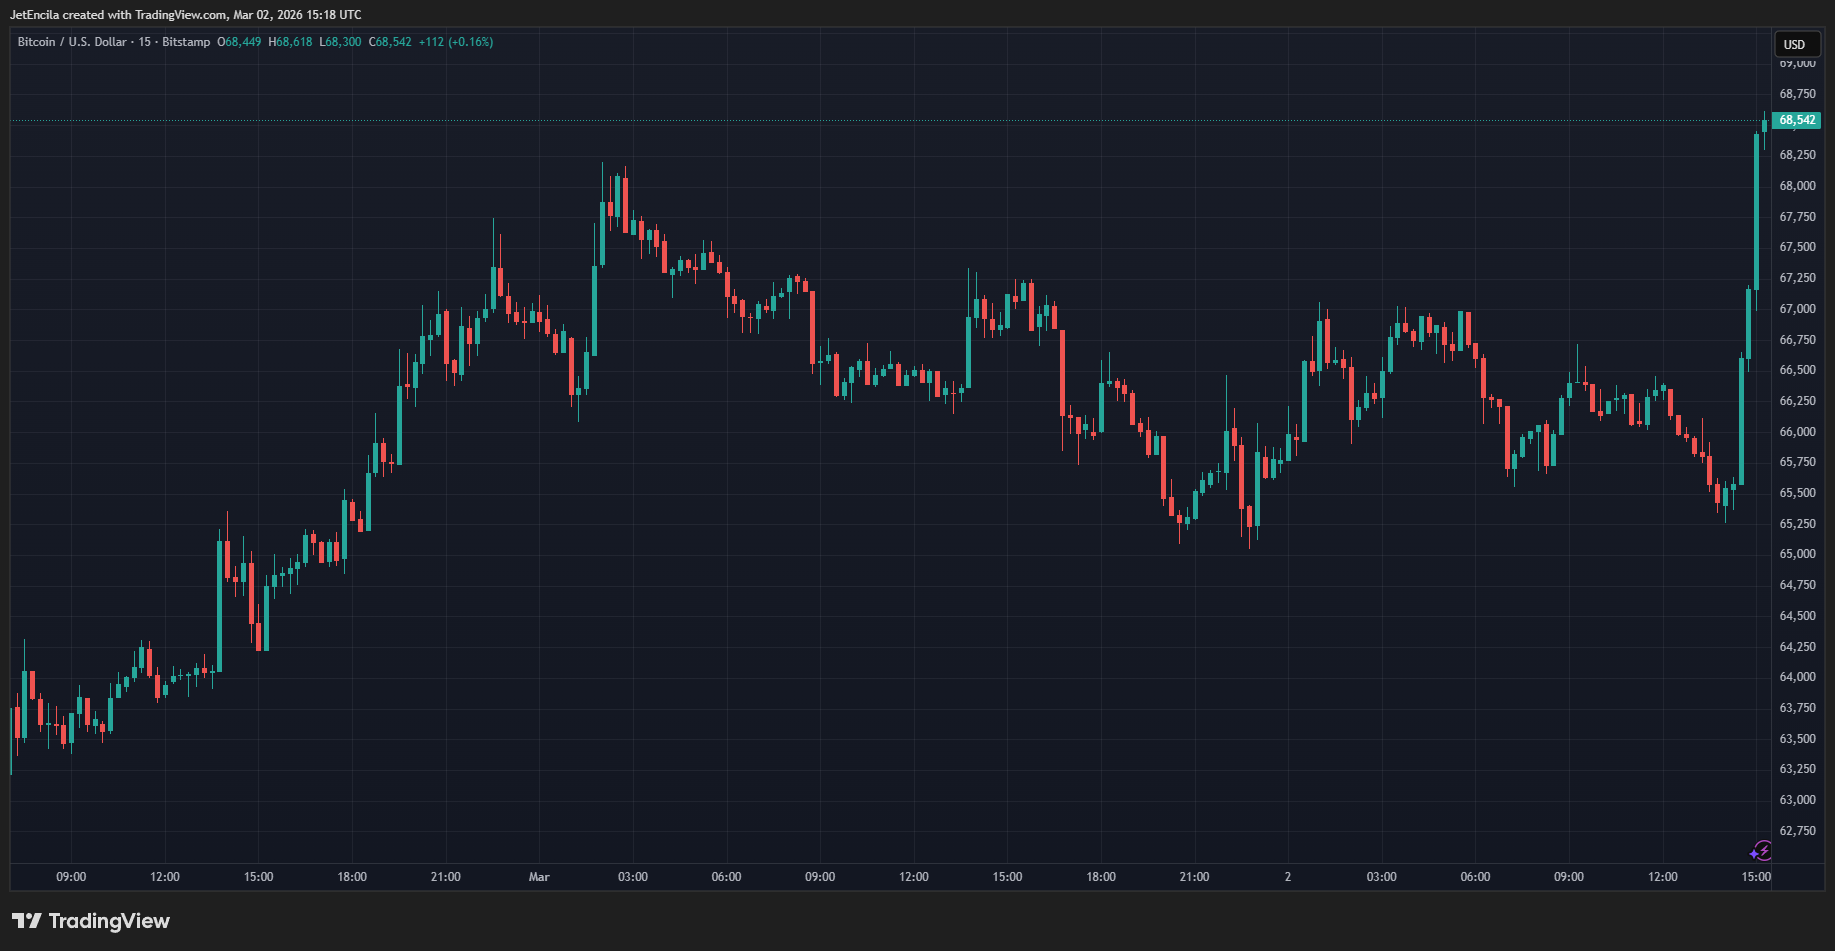Click the 68,000 level on price scale

tap(1797, 186)
